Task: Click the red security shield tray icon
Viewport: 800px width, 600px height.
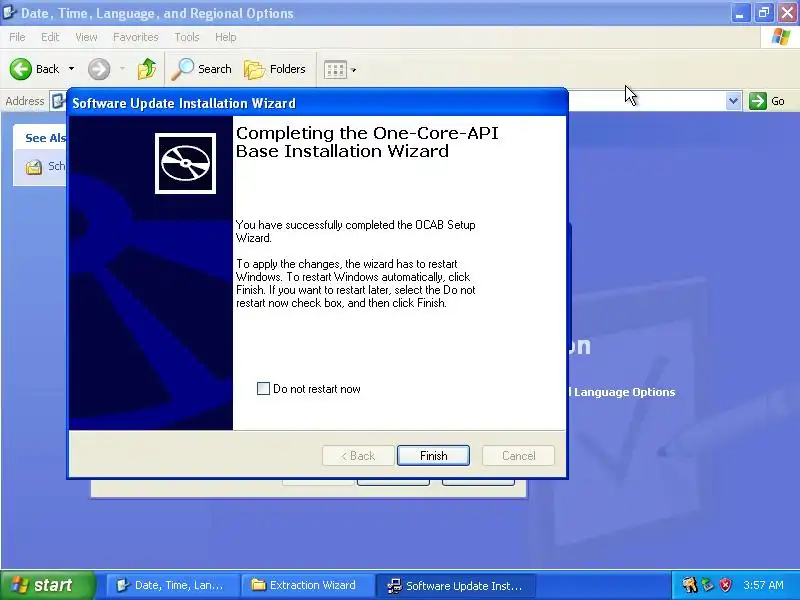Action: tap(725, 585)
